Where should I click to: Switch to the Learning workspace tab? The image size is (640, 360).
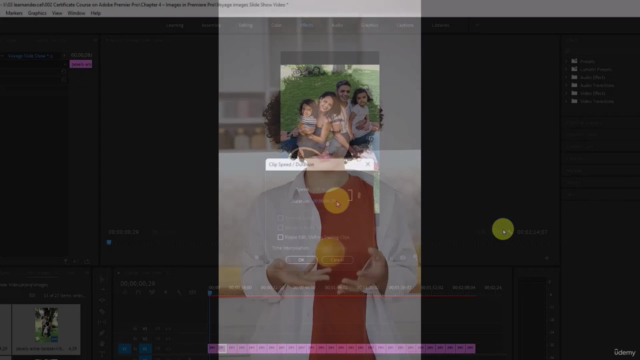click(175, 25)
